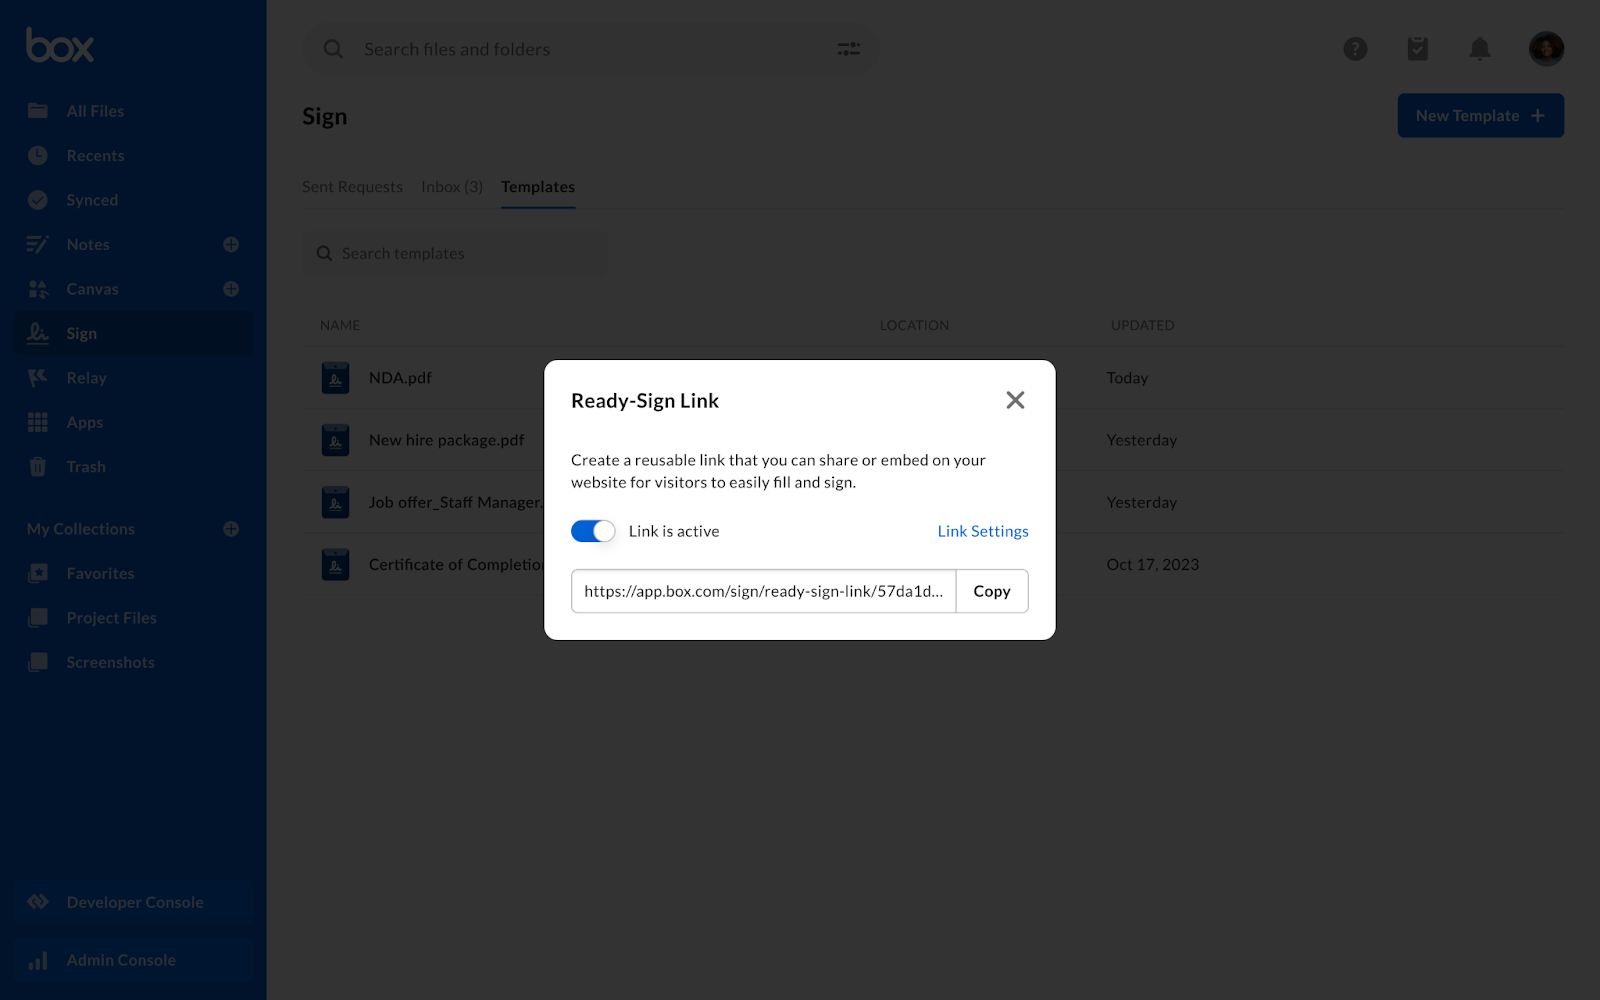Open Synced checkmark icon in sidebar
The height and width of the screenshot is (1000, 1600).
pos(38,200)
